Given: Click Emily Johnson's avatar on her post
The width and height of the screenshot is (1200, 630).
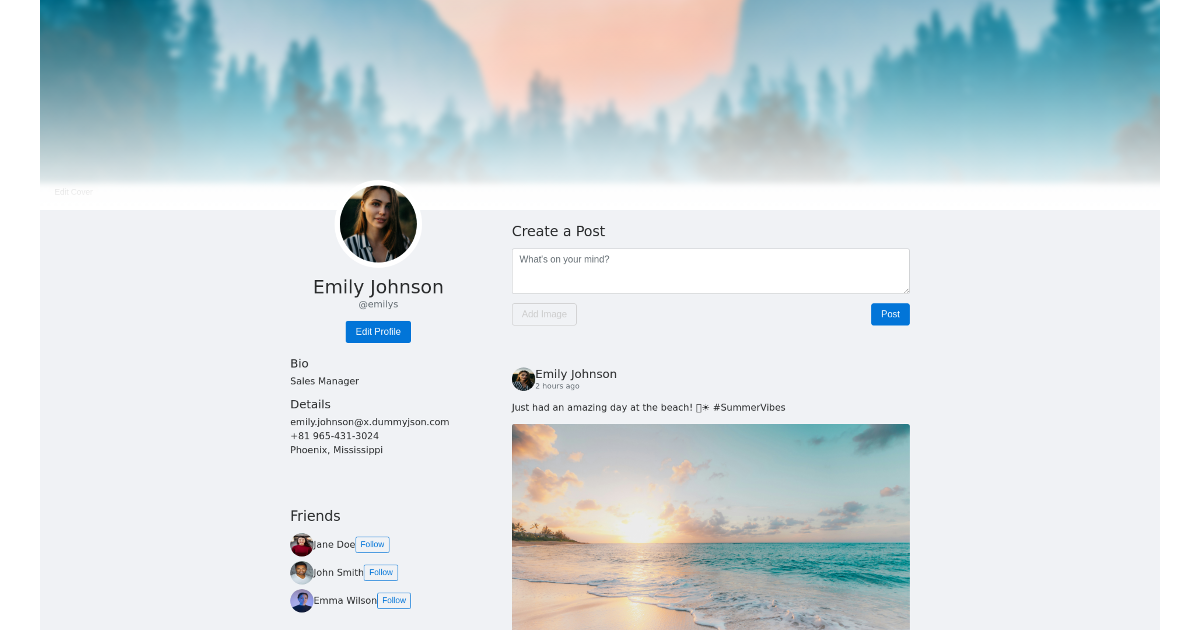Looking at the screenshot, I should [x=523, y=379].
